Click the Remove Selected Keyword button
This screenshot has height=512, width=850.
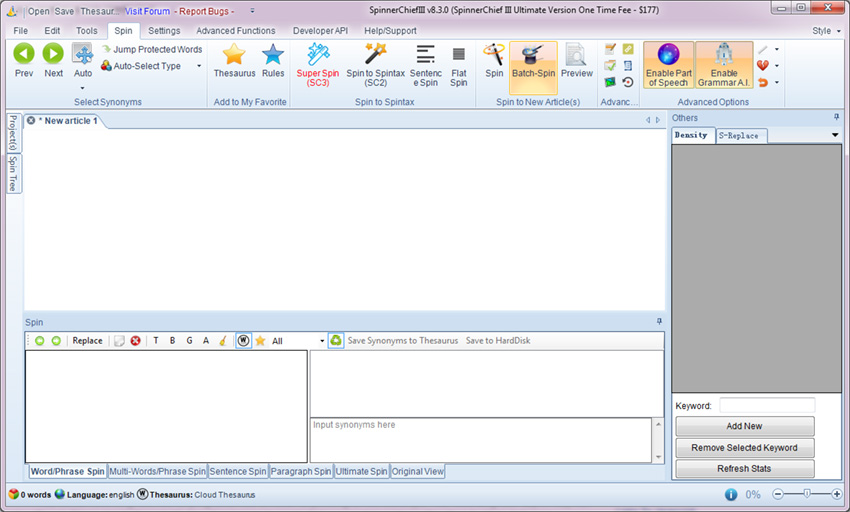[x=744, y=447]
